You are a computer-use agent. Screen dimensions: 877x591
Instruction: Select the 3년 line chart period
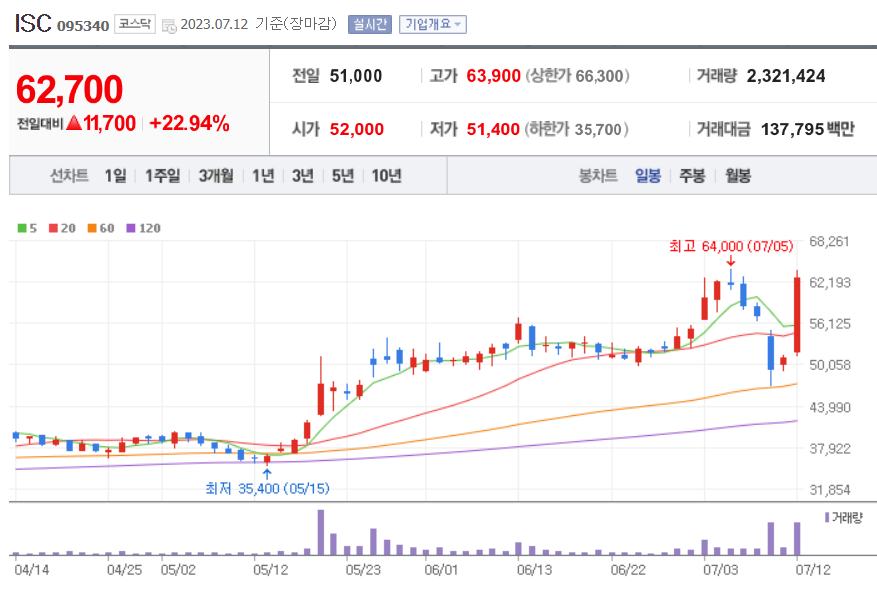pos(303,176)
